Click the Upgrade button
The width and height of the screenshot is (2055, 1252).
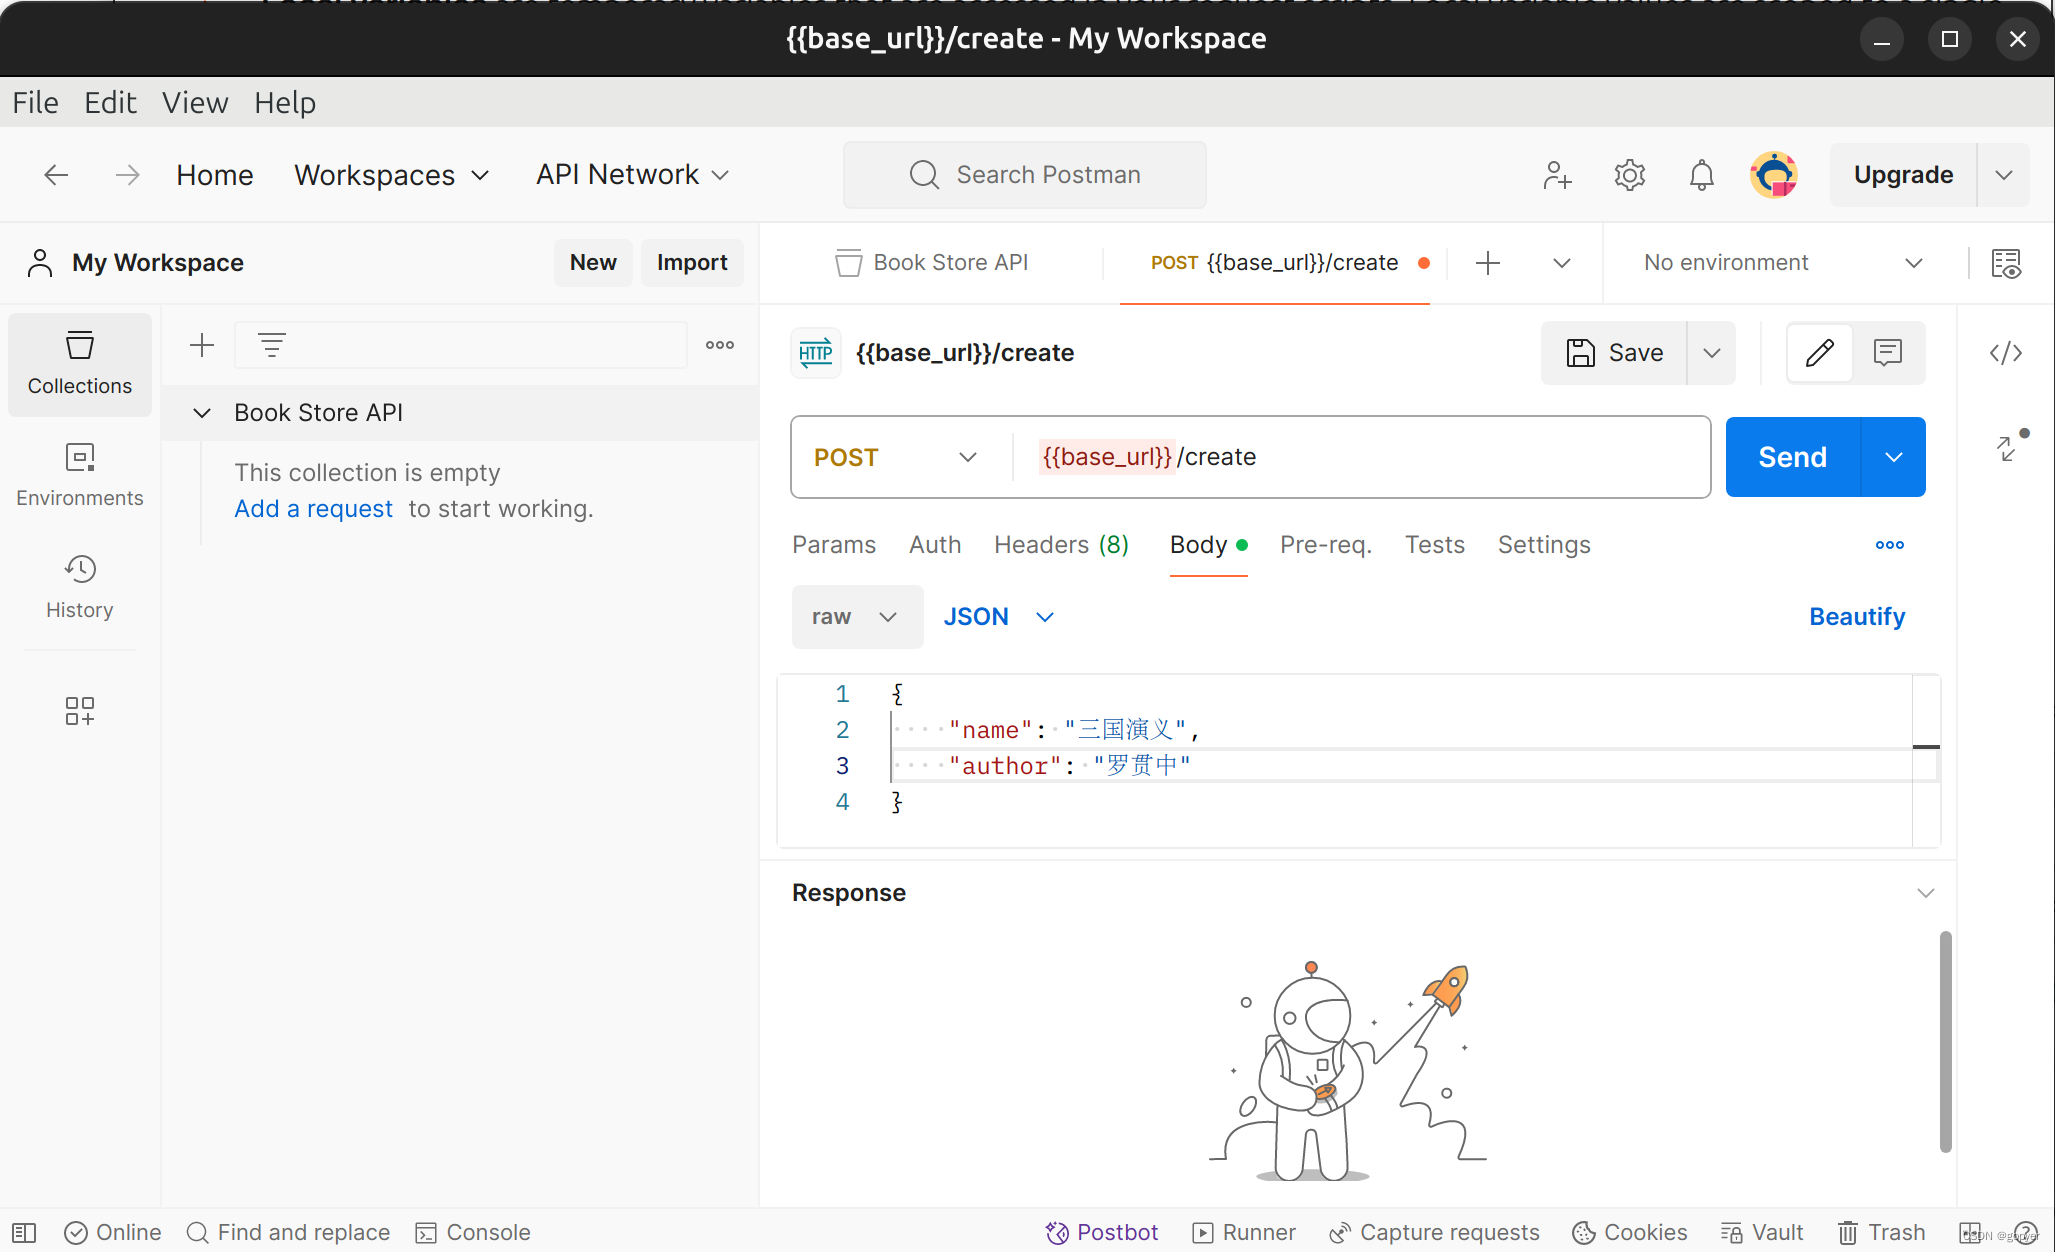(x=1903, y=175)
